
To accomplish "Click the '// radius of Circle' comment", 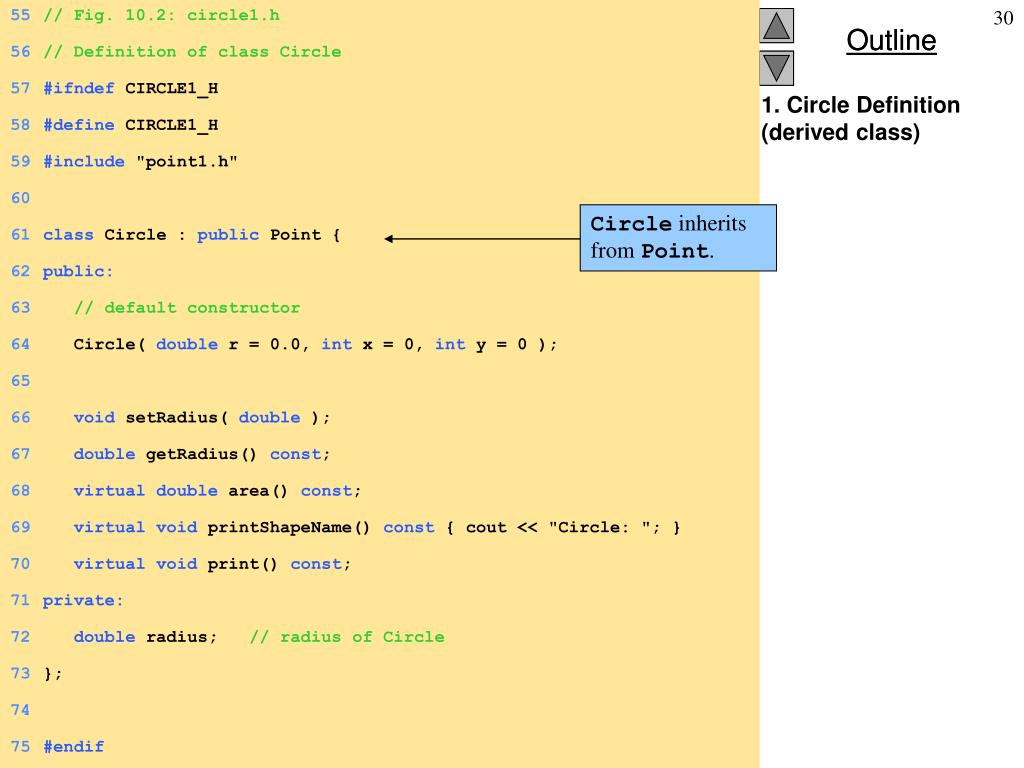I will click(x=347, y=637).
